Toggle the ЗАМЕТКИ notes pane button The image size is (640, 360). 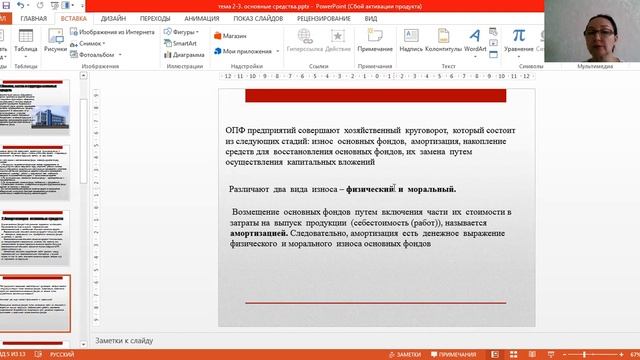[404, 354]
